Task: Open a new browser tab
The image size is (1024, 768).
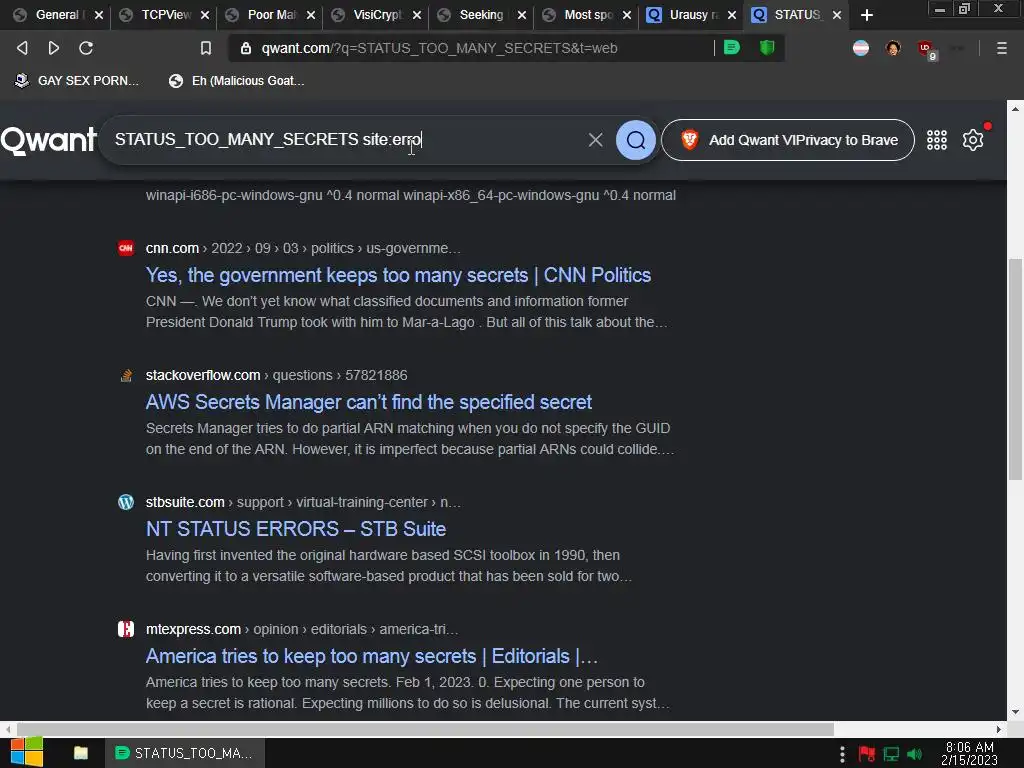Action: 867,15
